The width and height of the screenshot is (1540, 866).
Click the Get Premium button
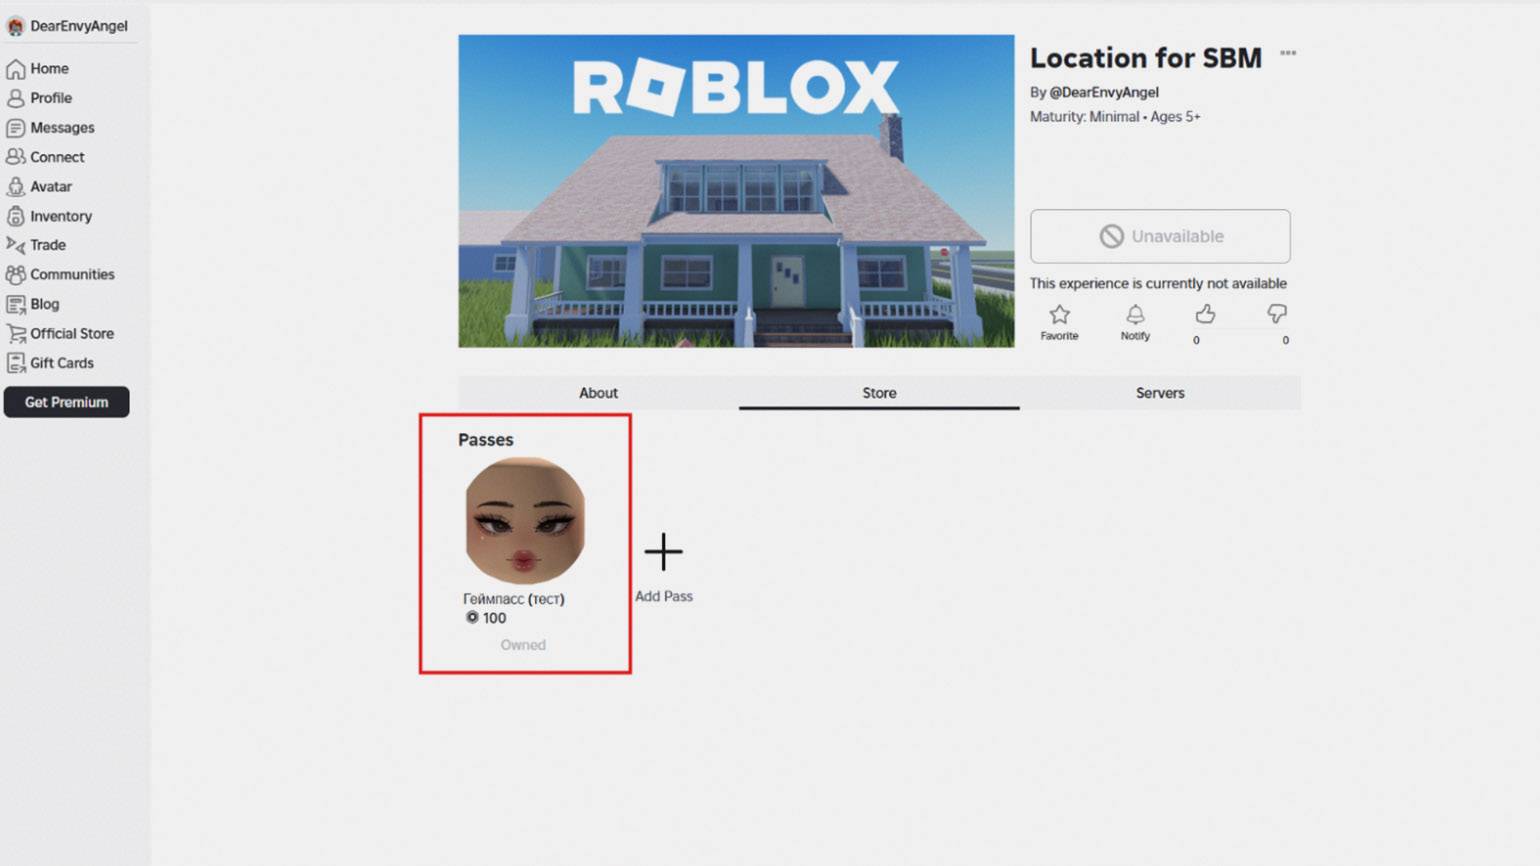pos(66,402)
